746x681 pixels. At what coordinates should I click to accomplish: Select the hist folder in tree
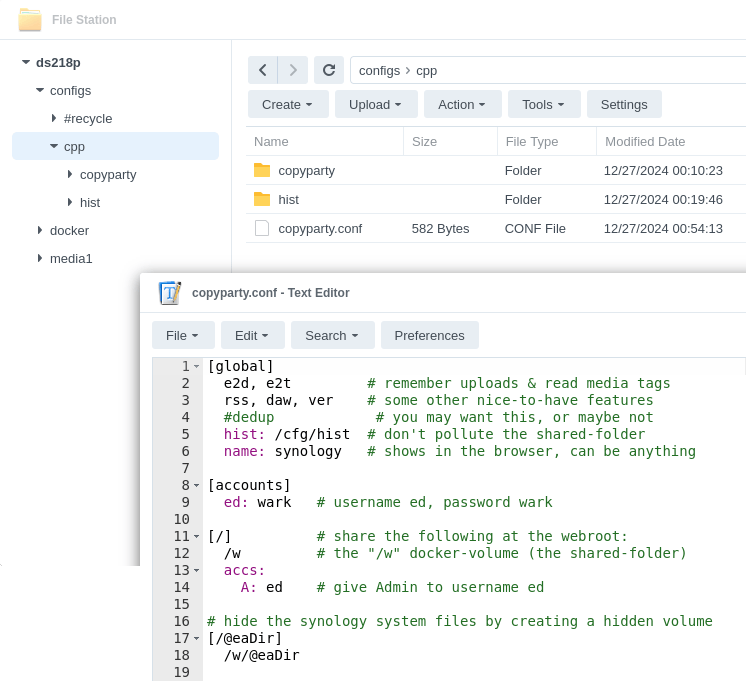pyautogui.click(x=90, y=203)
